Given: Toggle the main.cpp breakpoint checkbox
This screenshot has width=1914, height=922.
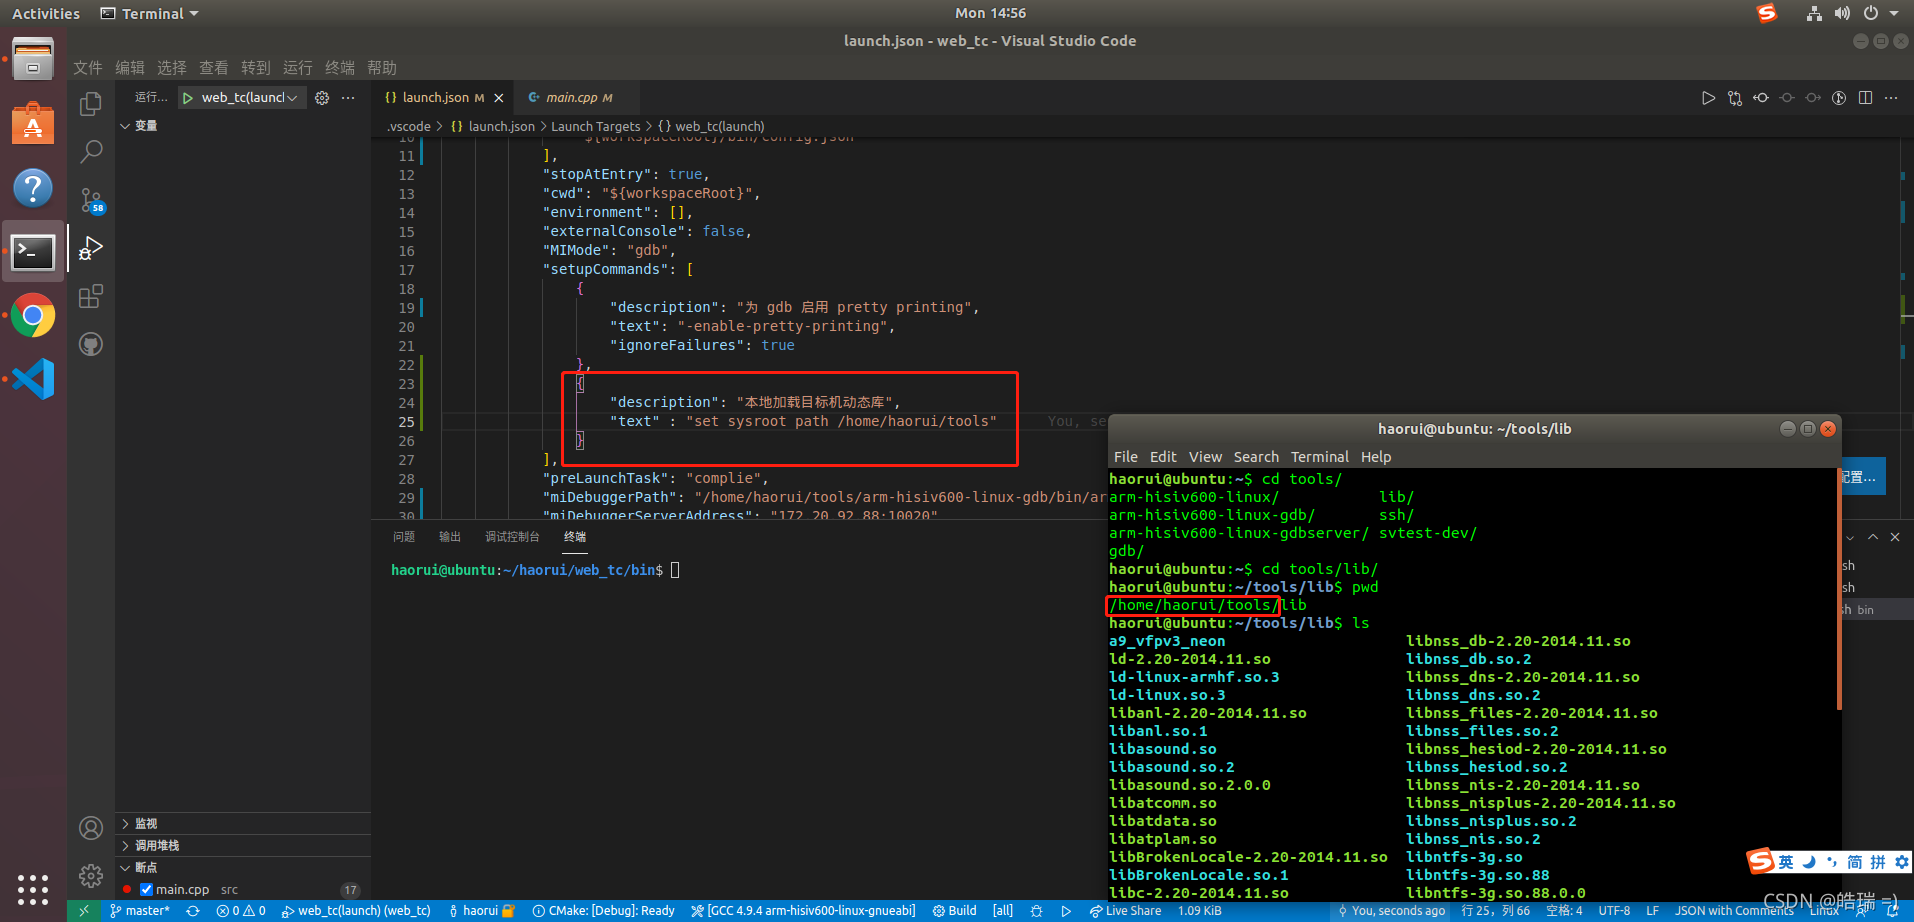Looking at the screenshot, I should pyautogui.click(x=147, y=890).
